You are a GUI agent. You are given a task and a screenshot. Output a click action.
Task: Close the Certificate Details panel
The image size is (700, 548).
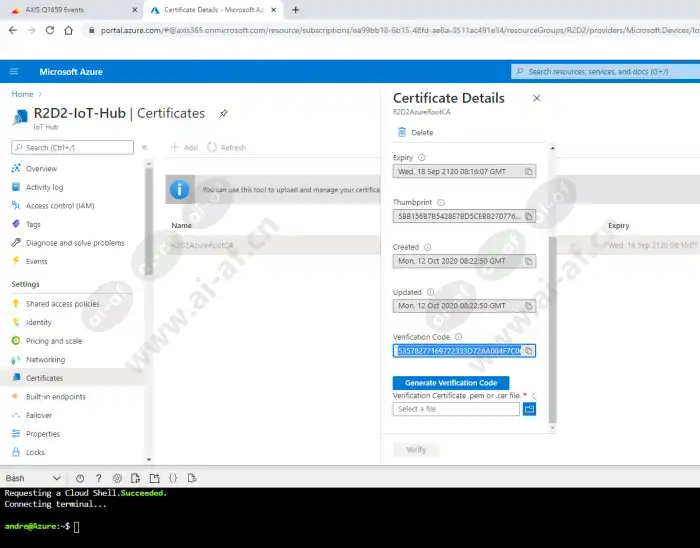point(537,98)
